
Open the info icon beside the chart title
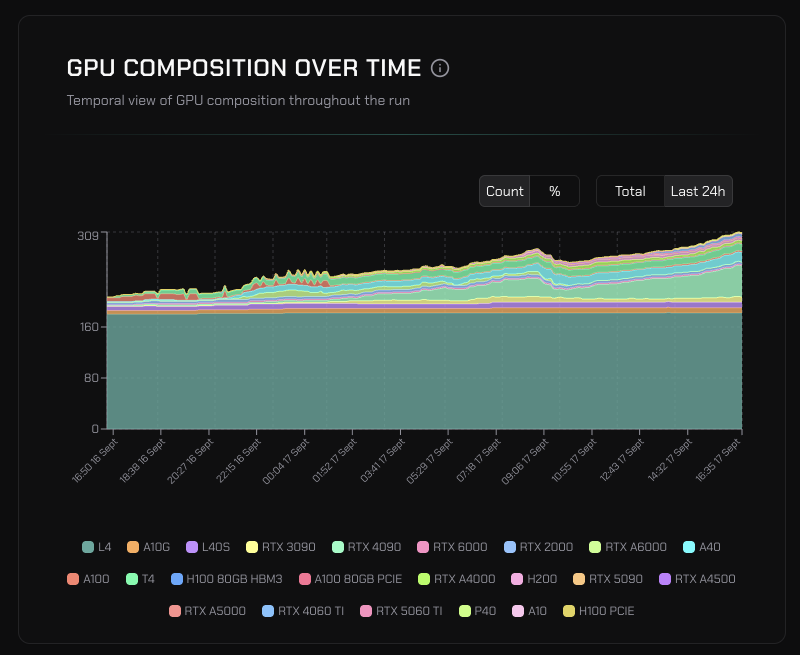(x=440, y=68)
